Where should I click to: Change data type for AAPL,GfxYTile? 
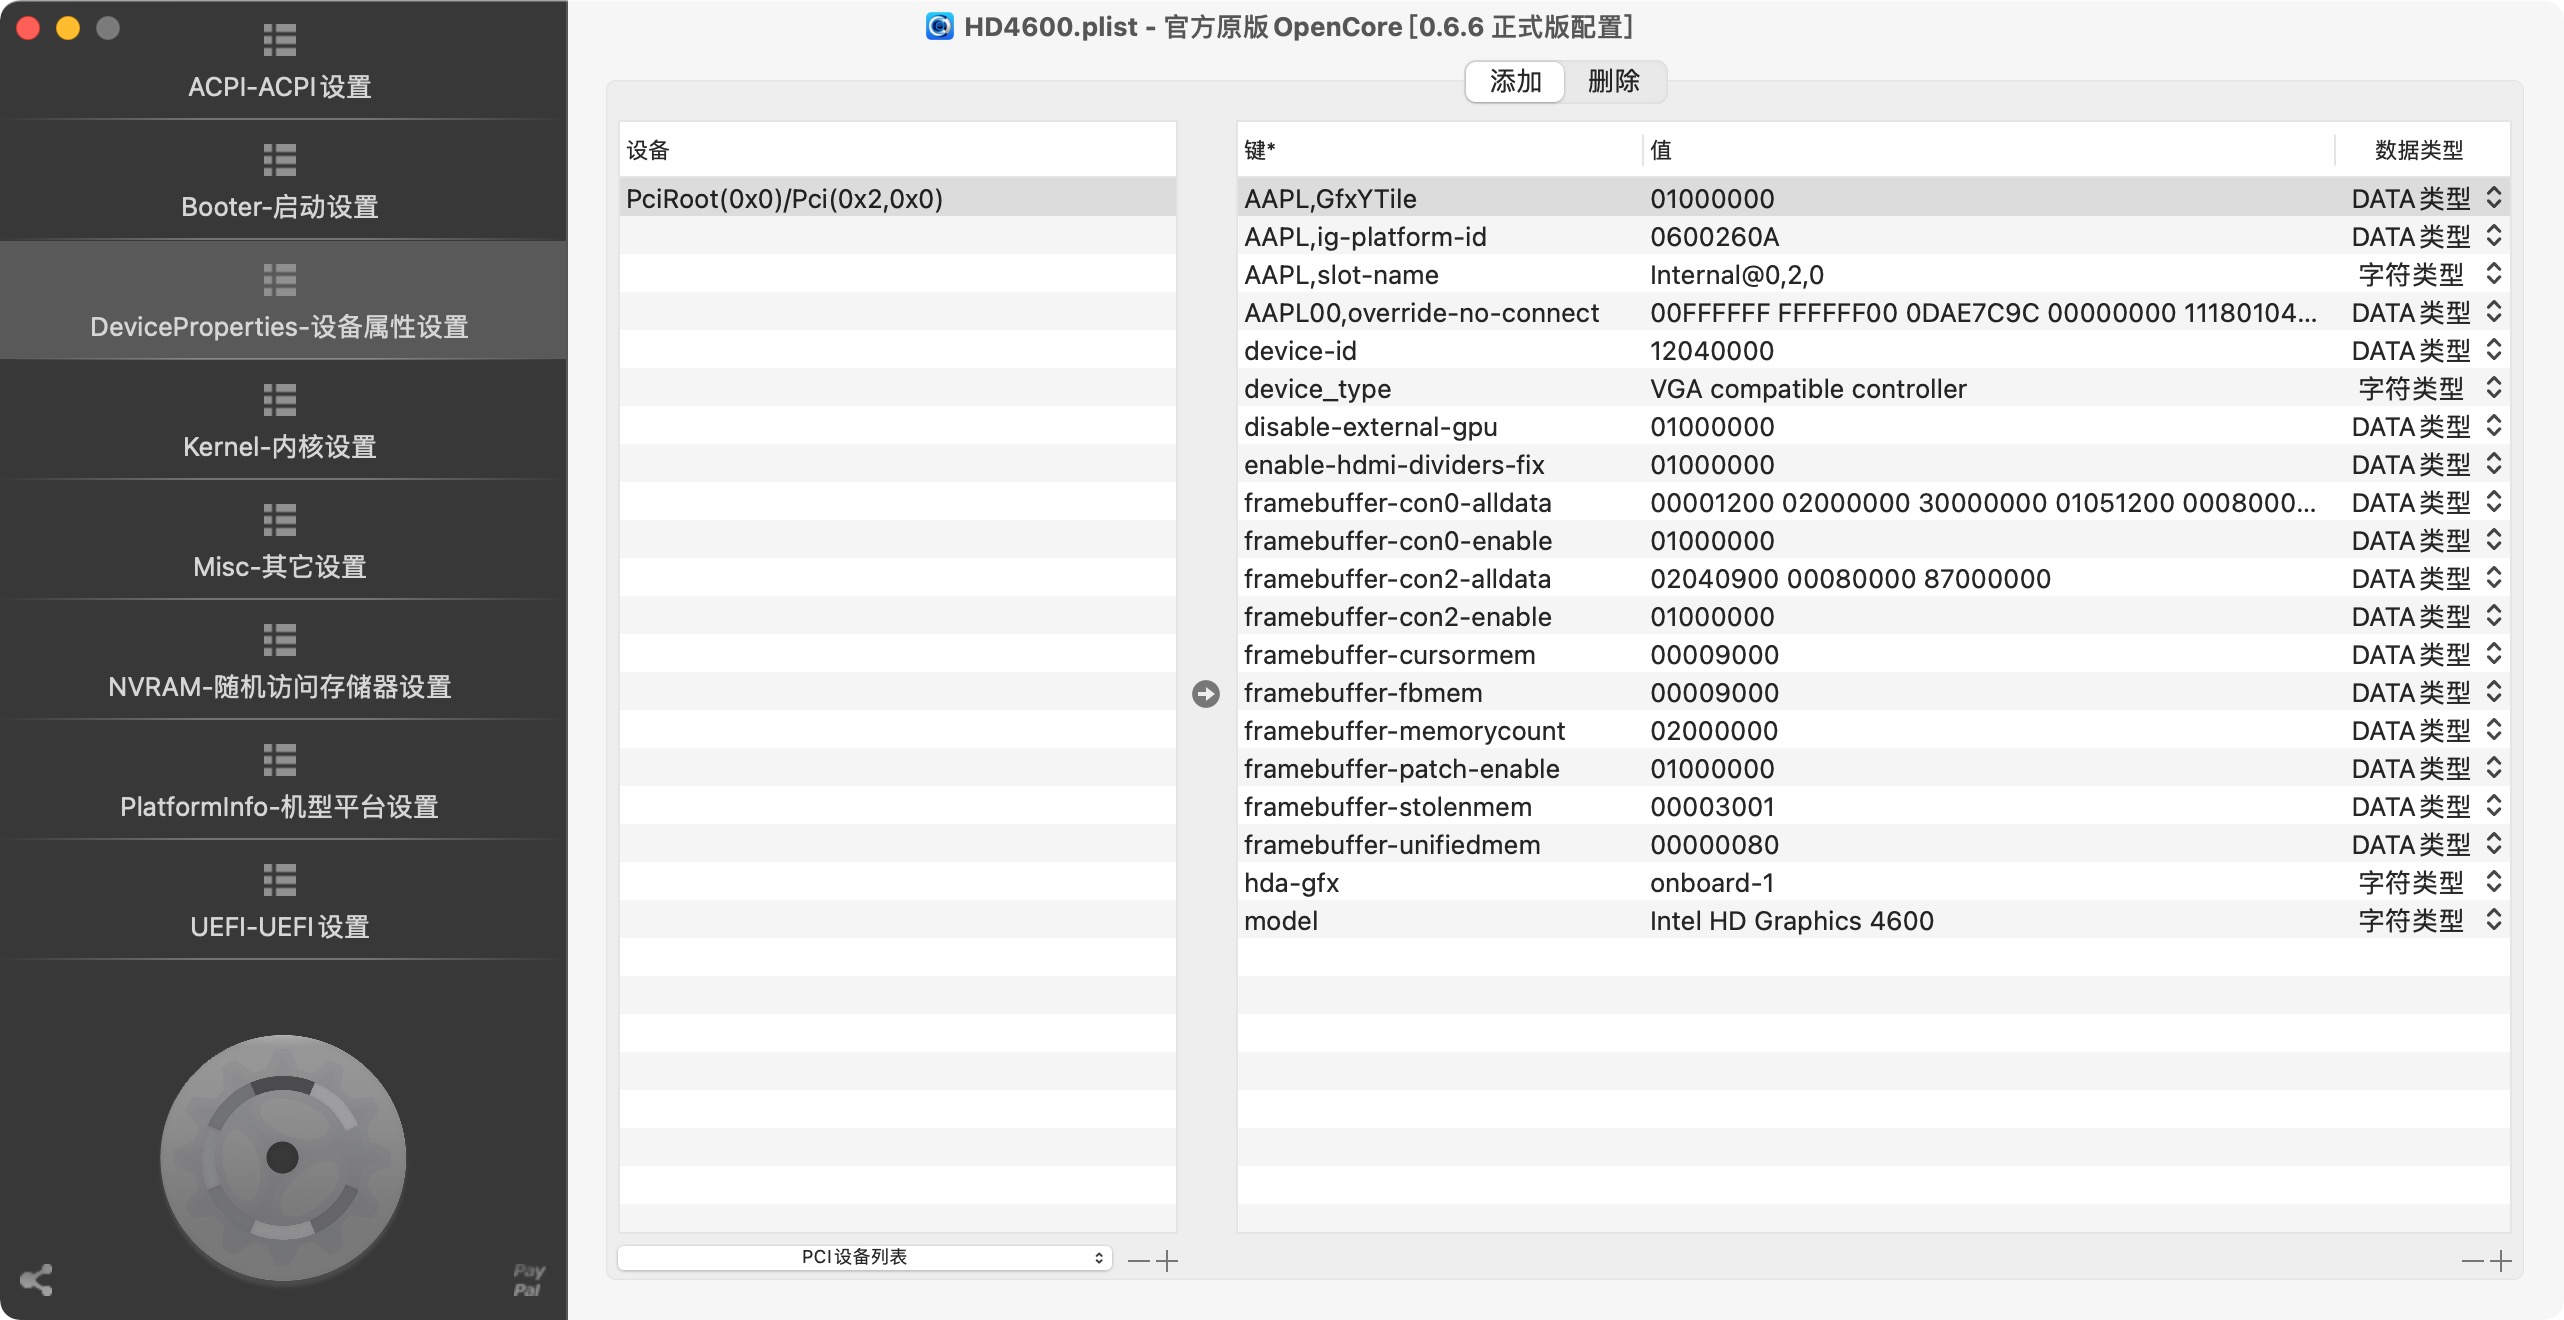click(x=2492, y=198)
